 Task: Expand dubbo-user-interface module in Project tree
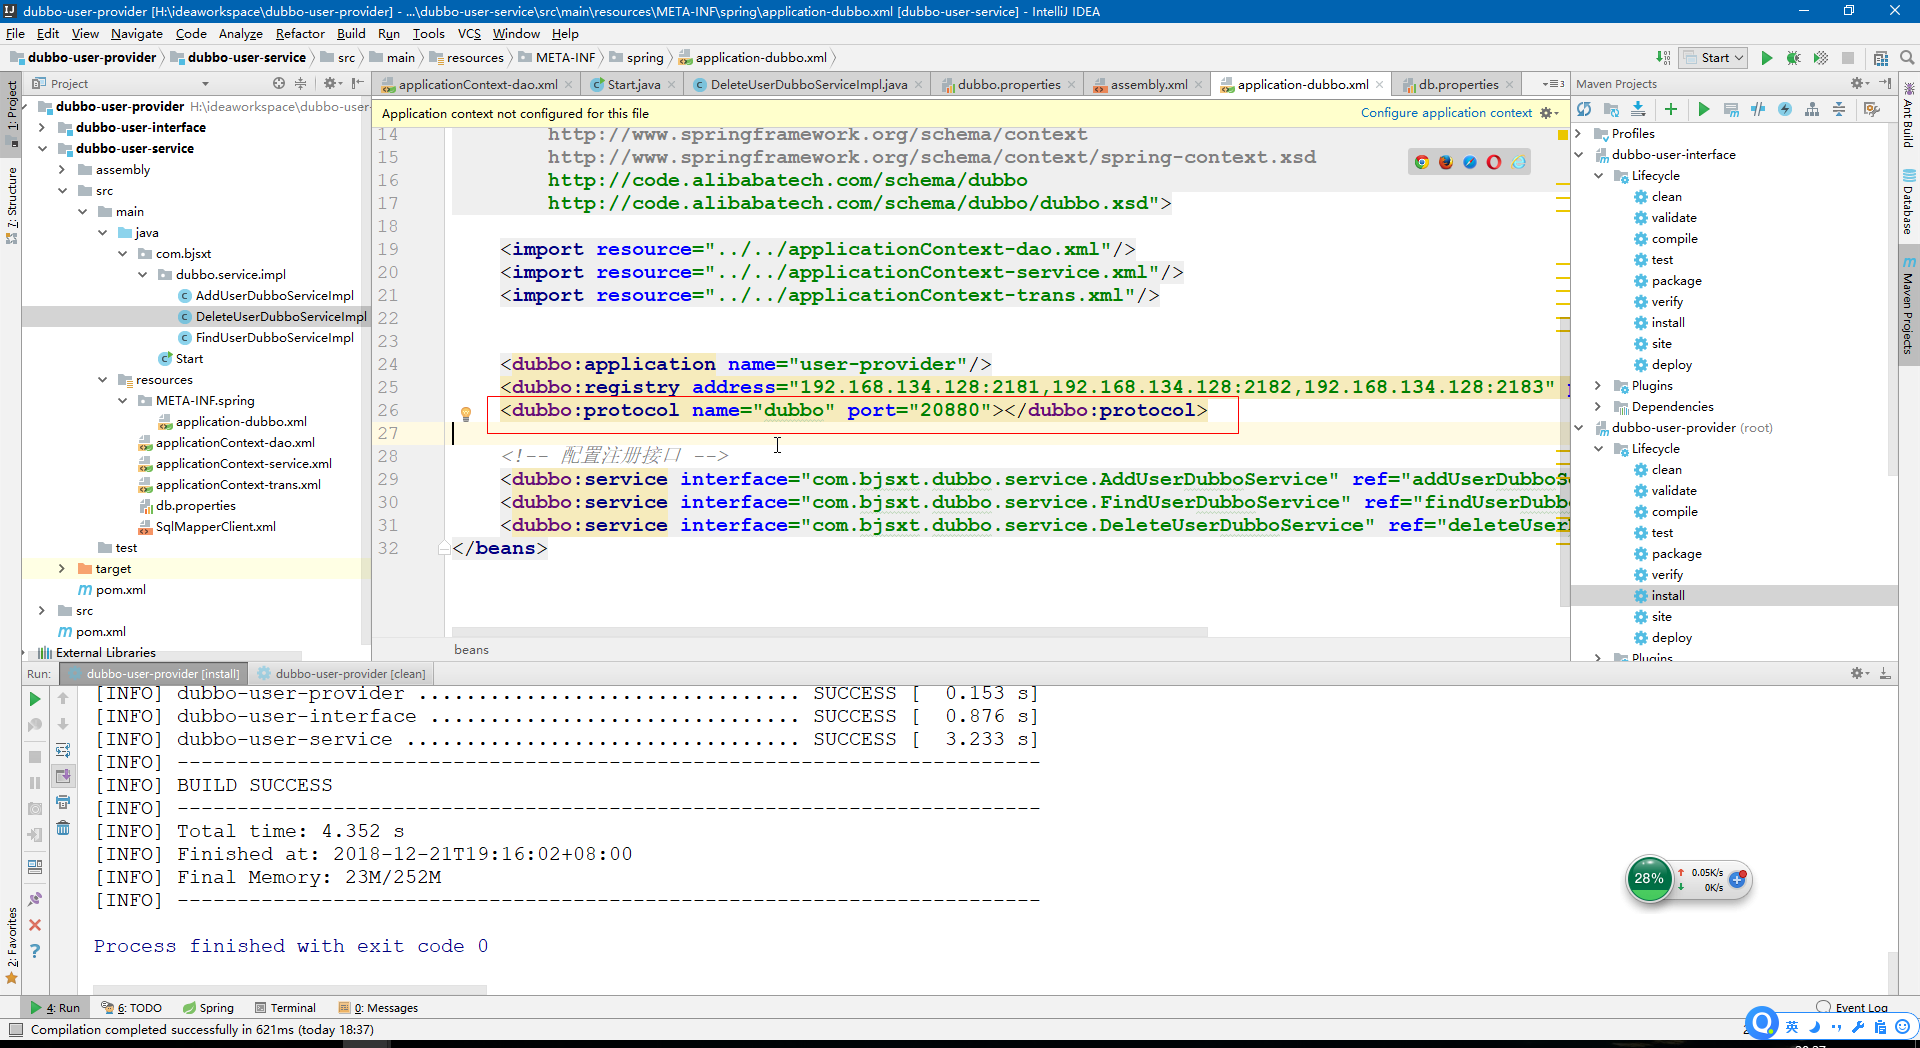point(41,127)
